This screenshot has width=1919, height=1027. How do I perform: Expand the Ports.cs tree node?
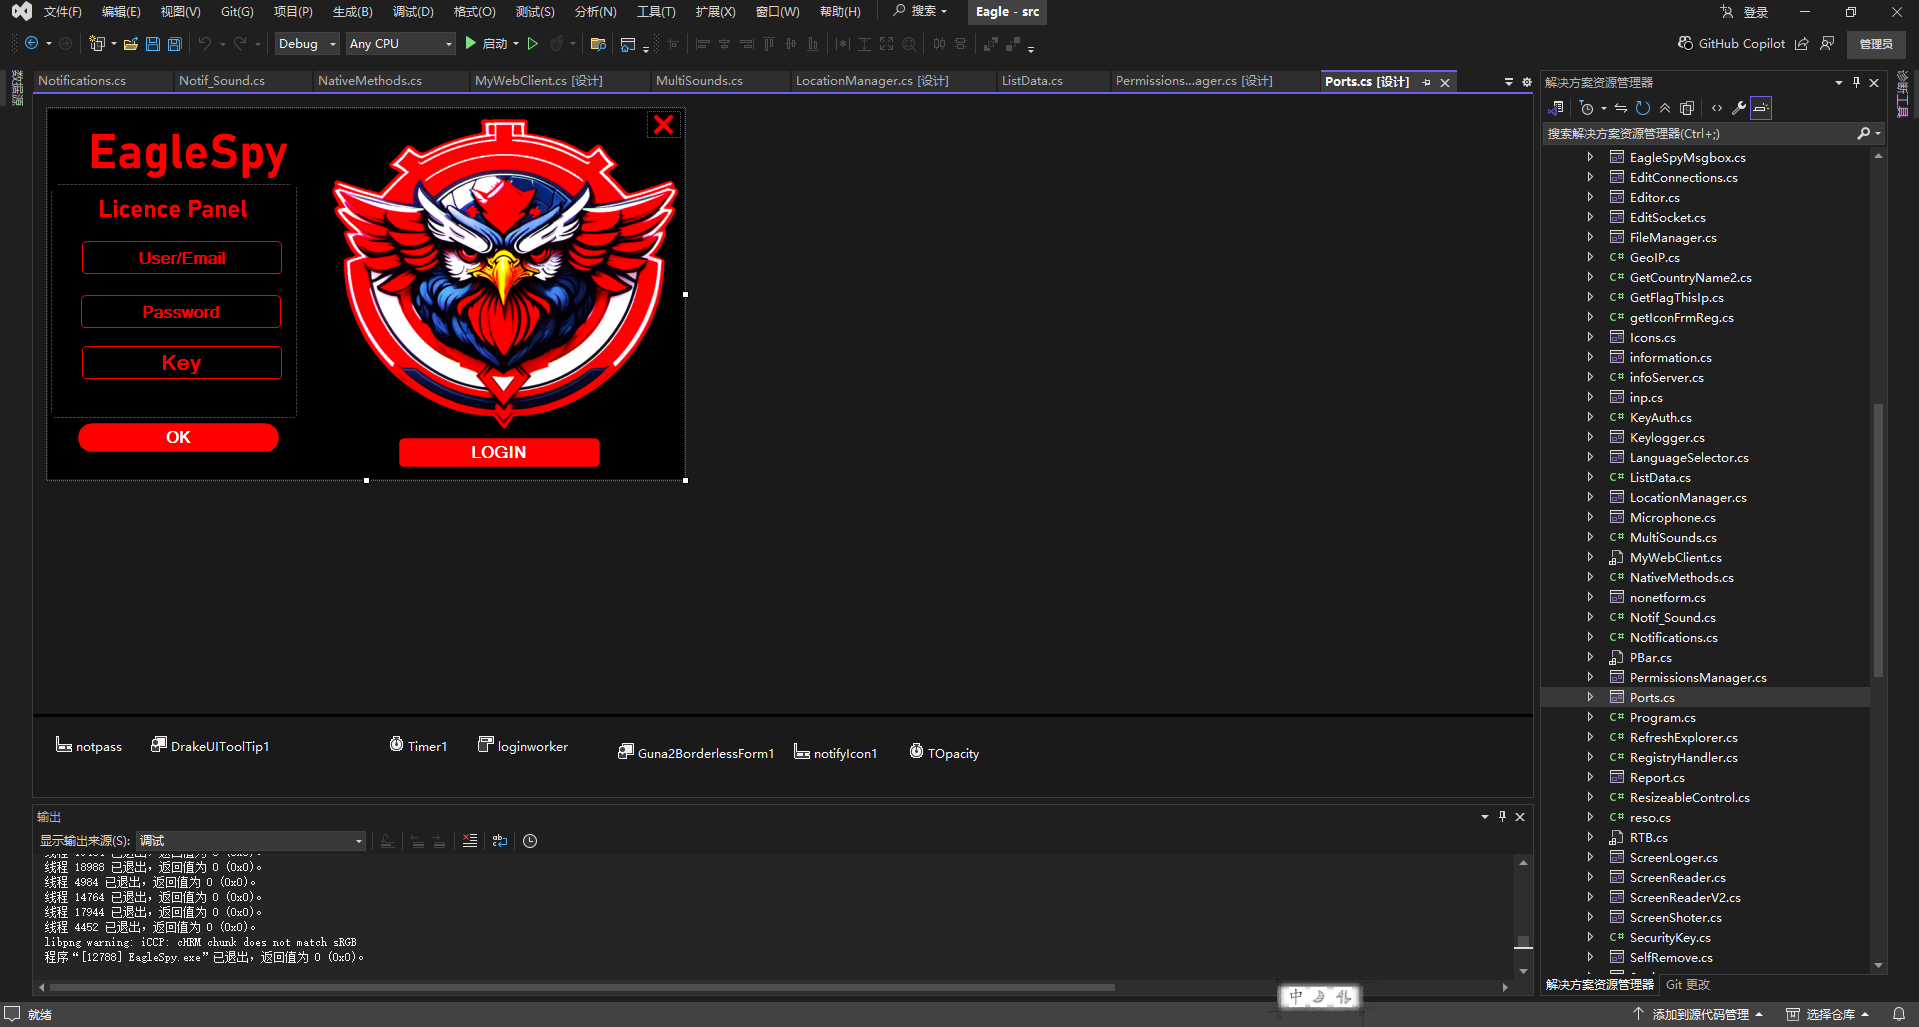click(1590, 697)
